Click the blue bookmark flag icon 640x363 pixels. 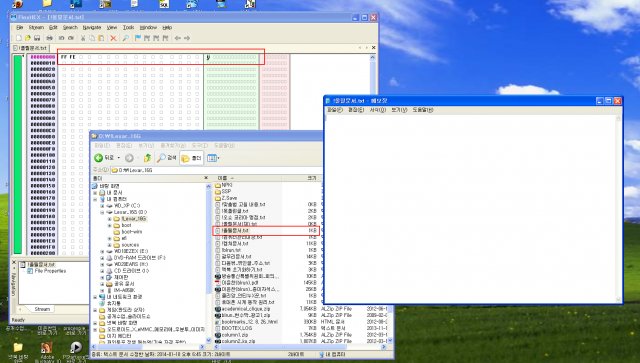click(x=138, y=38)
